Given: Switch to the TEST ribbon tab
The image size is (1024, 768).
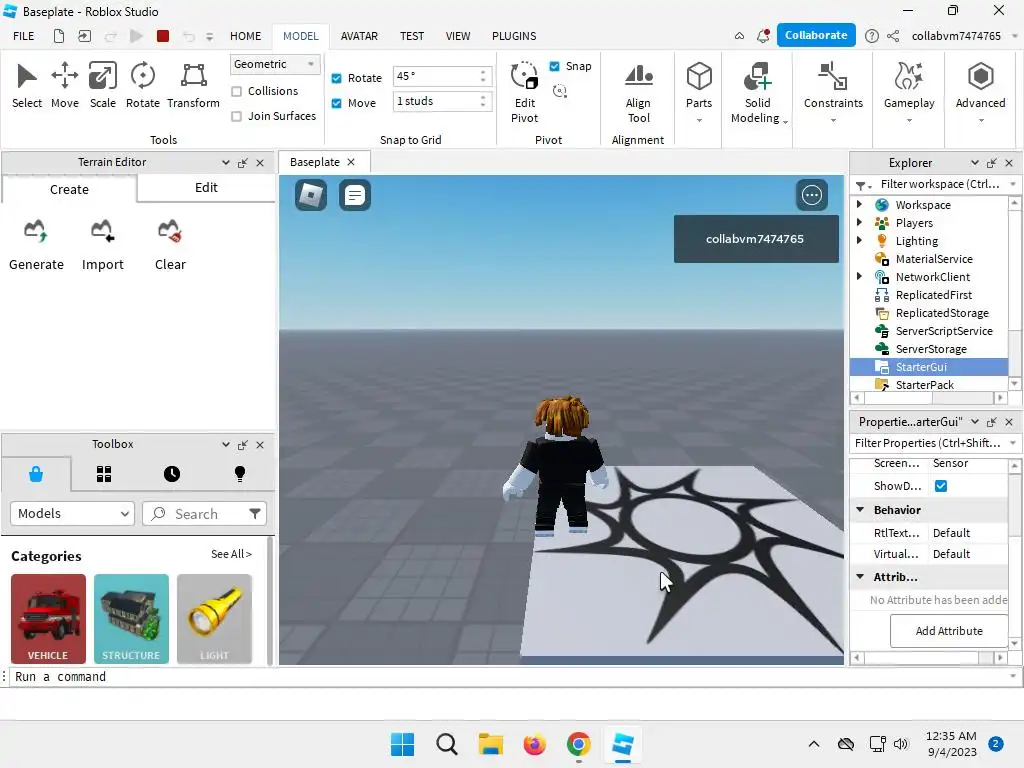Looking at the screenshot, I should click(x=411, y=36).
